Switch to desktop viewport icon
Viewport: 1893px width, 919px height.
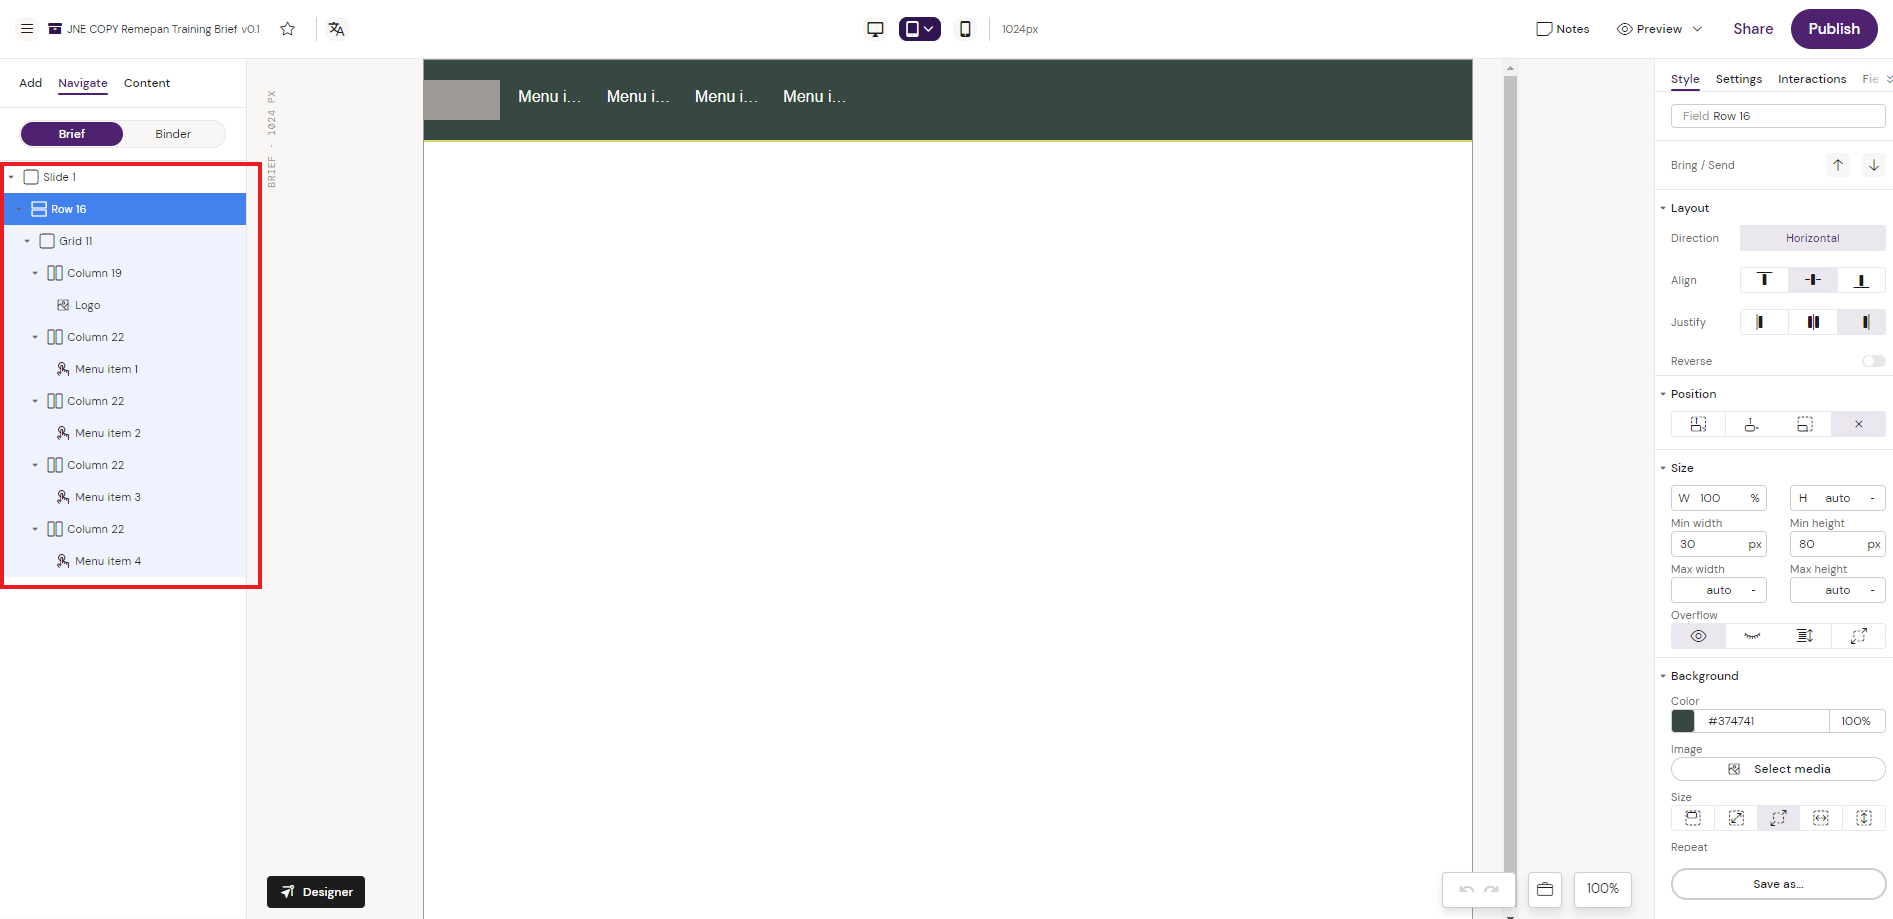tap(875, 29)
